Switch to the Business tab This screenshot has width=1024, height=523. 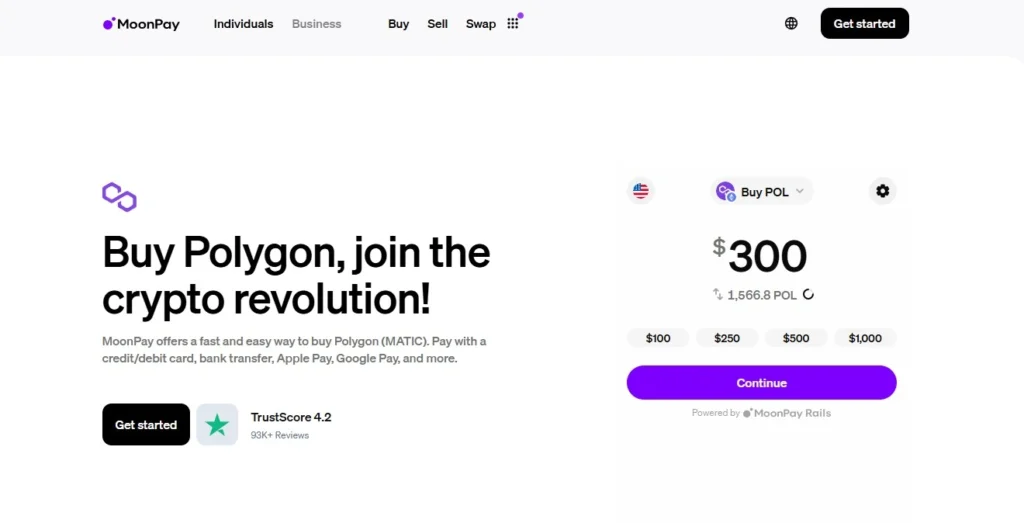click(317, 24)
